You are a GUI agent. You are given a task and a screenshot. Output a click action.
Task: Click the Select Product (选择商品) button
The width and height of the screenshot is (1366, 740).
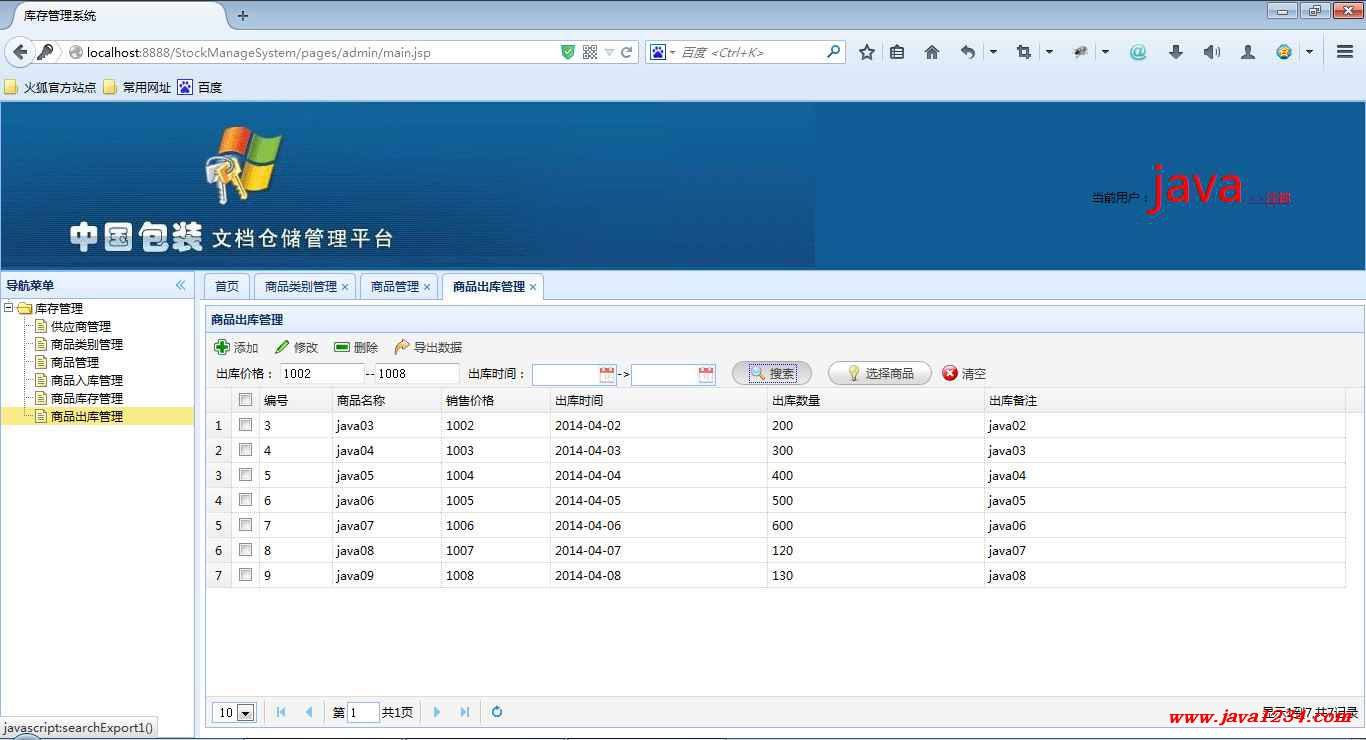pos(879,373)
